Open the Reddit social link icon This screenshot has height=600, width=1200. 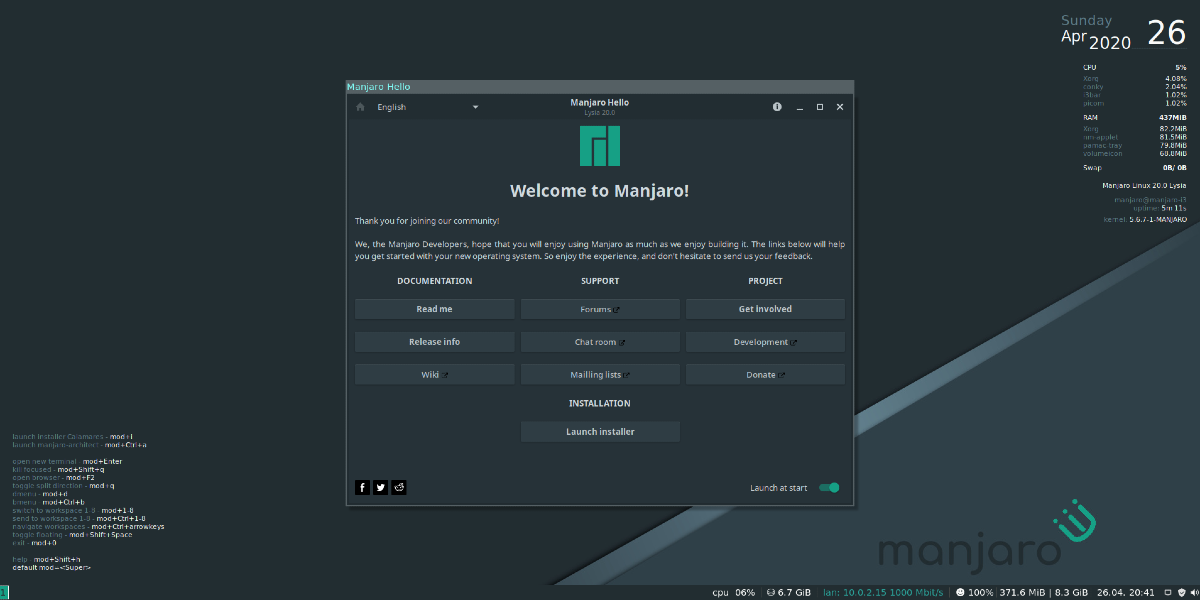(400, 488)
